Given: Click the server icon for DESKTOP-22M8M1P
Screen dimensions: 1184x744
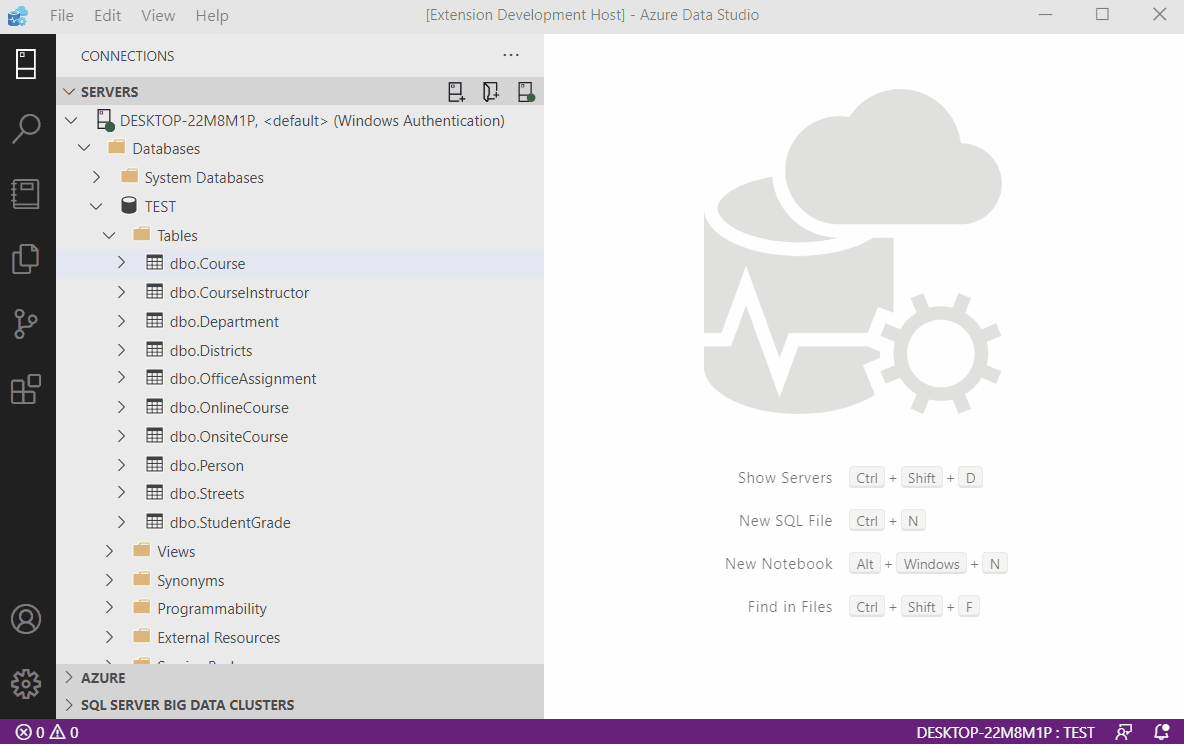Looking at the screenshot, I should tap(106, 120).
